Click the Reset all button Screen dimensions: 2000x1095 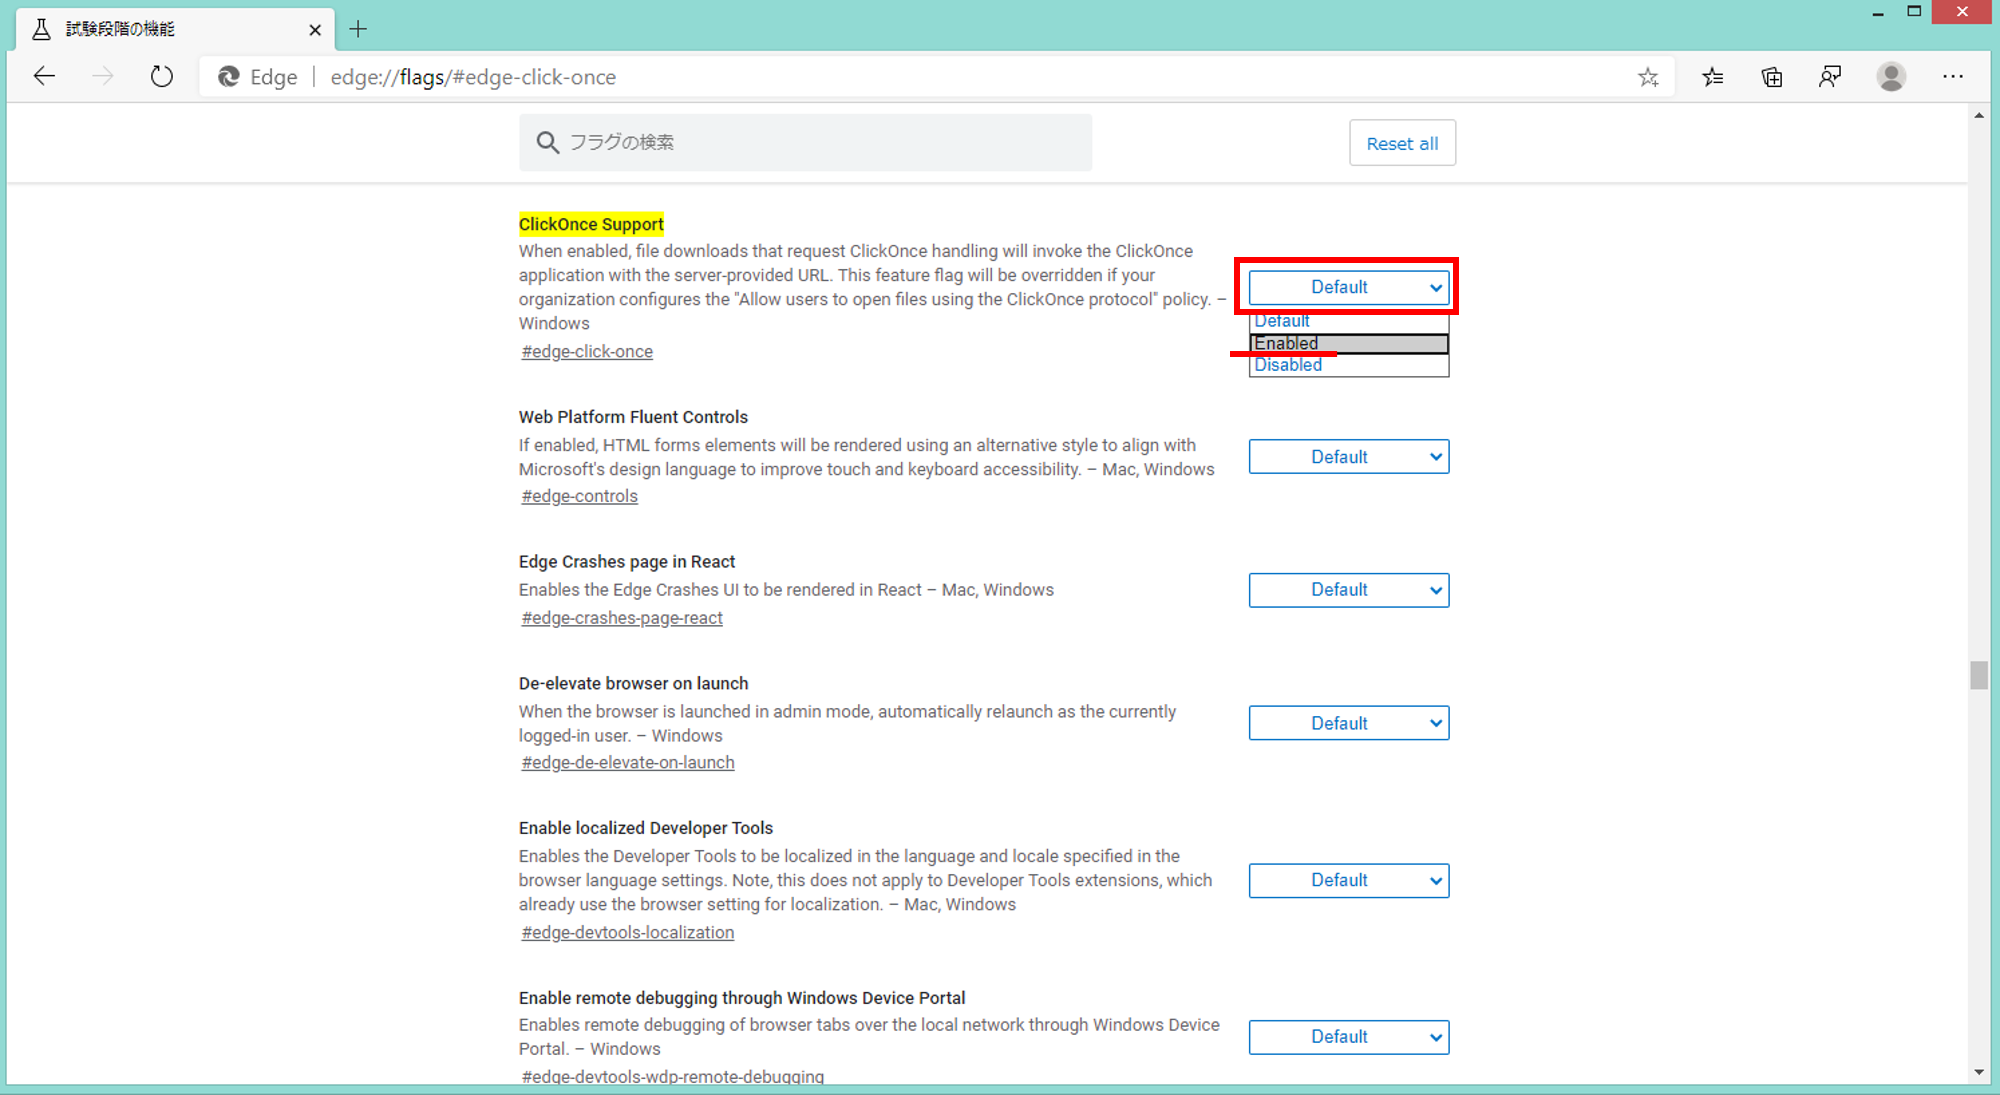[1402, 143]
